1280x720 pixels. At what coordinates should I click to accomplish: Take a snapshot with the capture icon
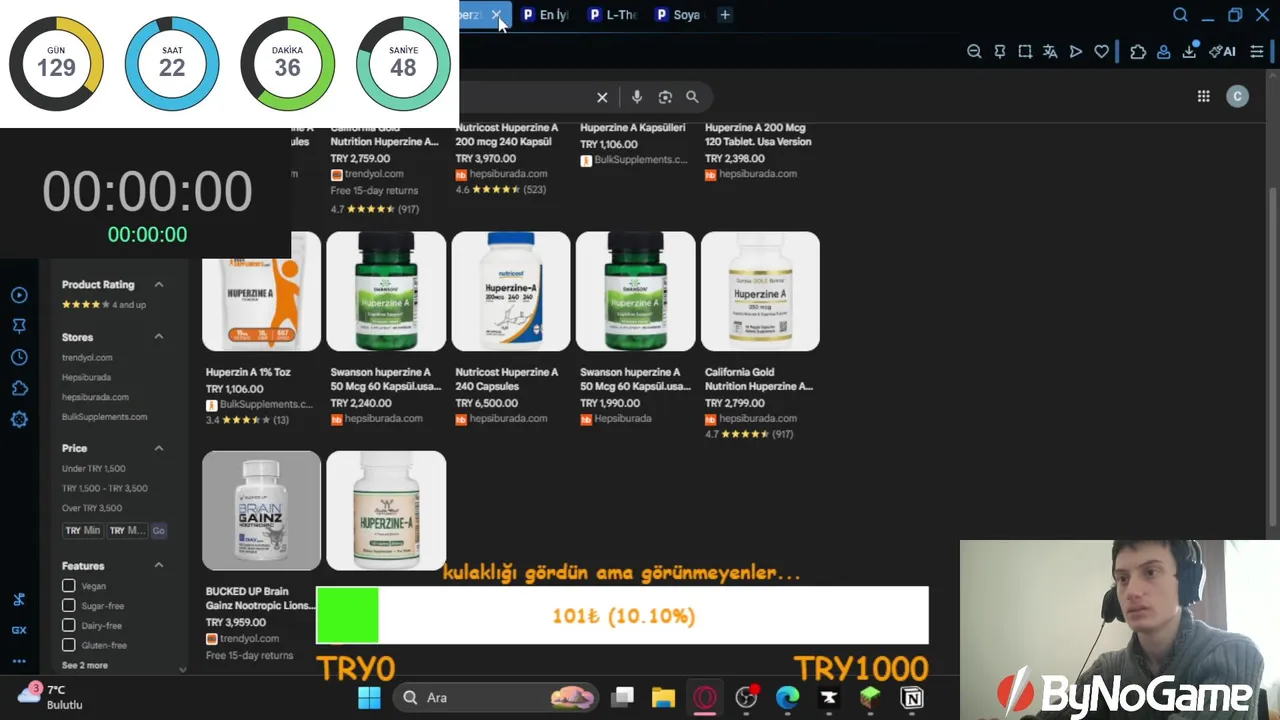pyautogui.click(x=1025, y=52)
